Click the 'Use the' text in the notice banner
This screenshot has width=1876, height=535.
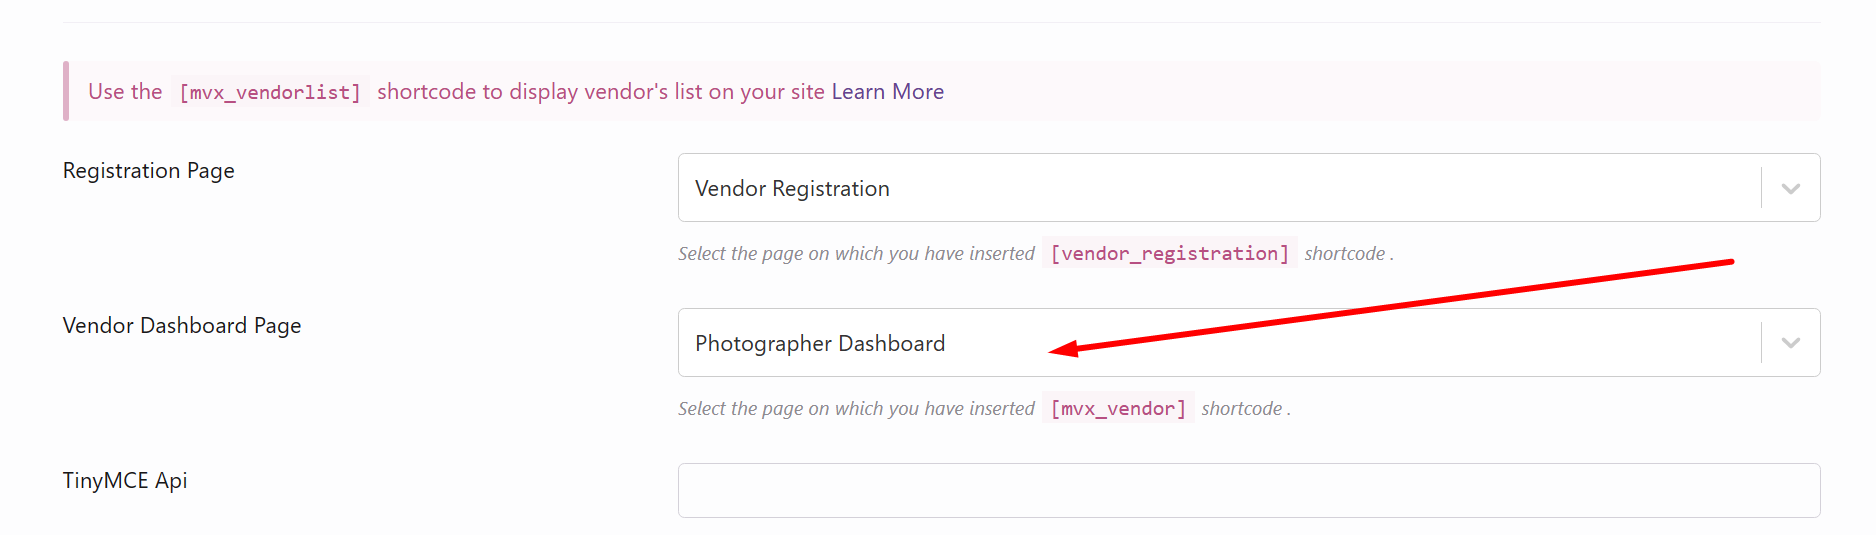click(x=125, y=92)
